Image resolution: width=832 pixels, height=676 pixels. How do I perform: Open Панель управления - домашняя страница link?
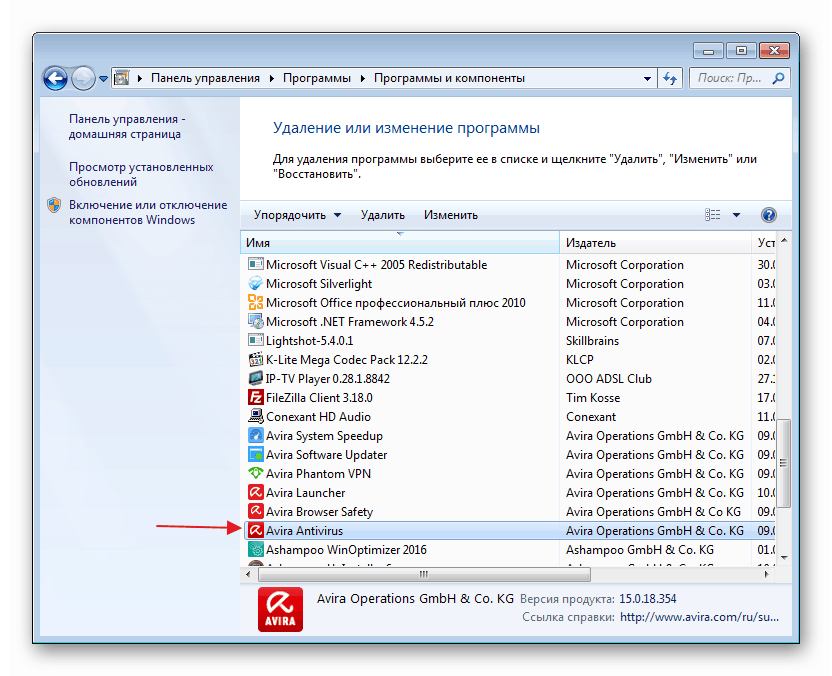(x=127, y=126)
